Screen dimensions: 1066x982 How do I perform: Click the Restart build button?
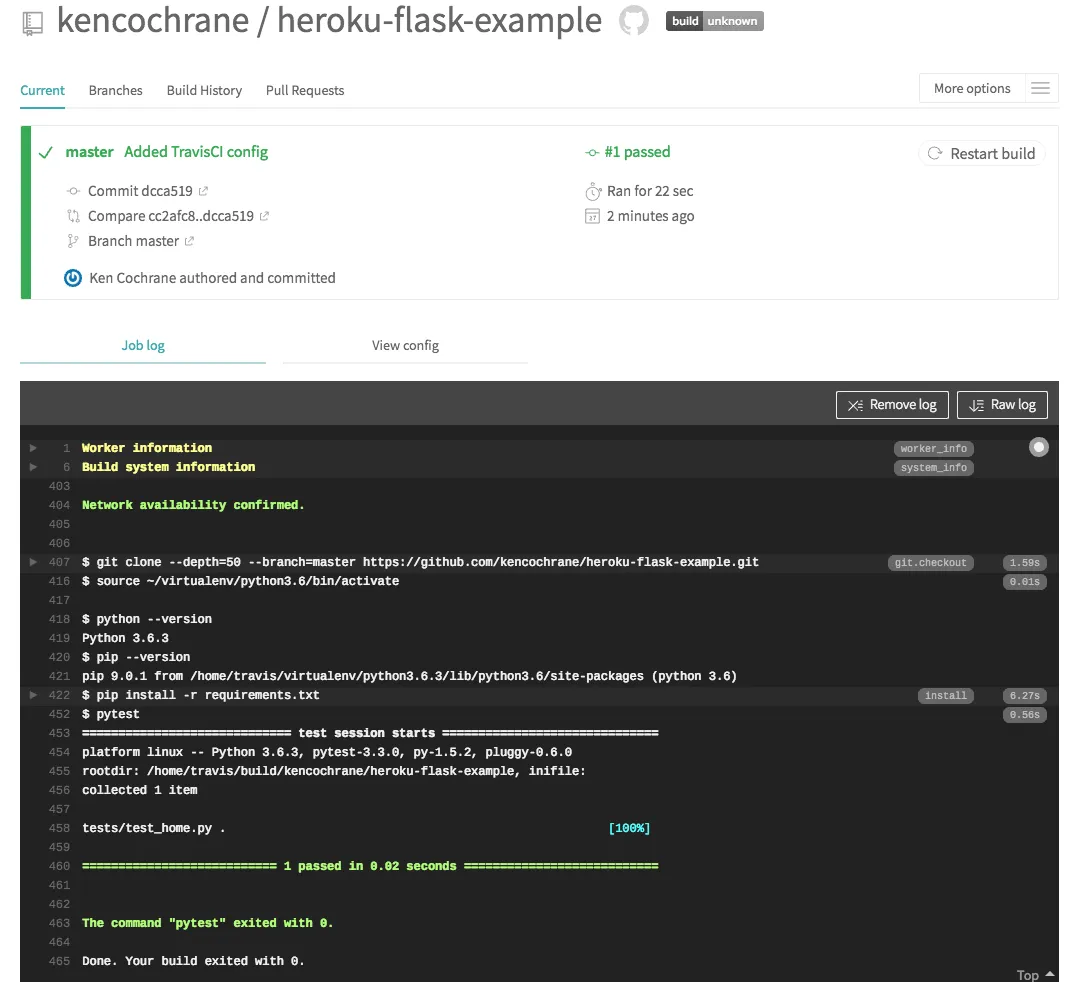(982, 154)
